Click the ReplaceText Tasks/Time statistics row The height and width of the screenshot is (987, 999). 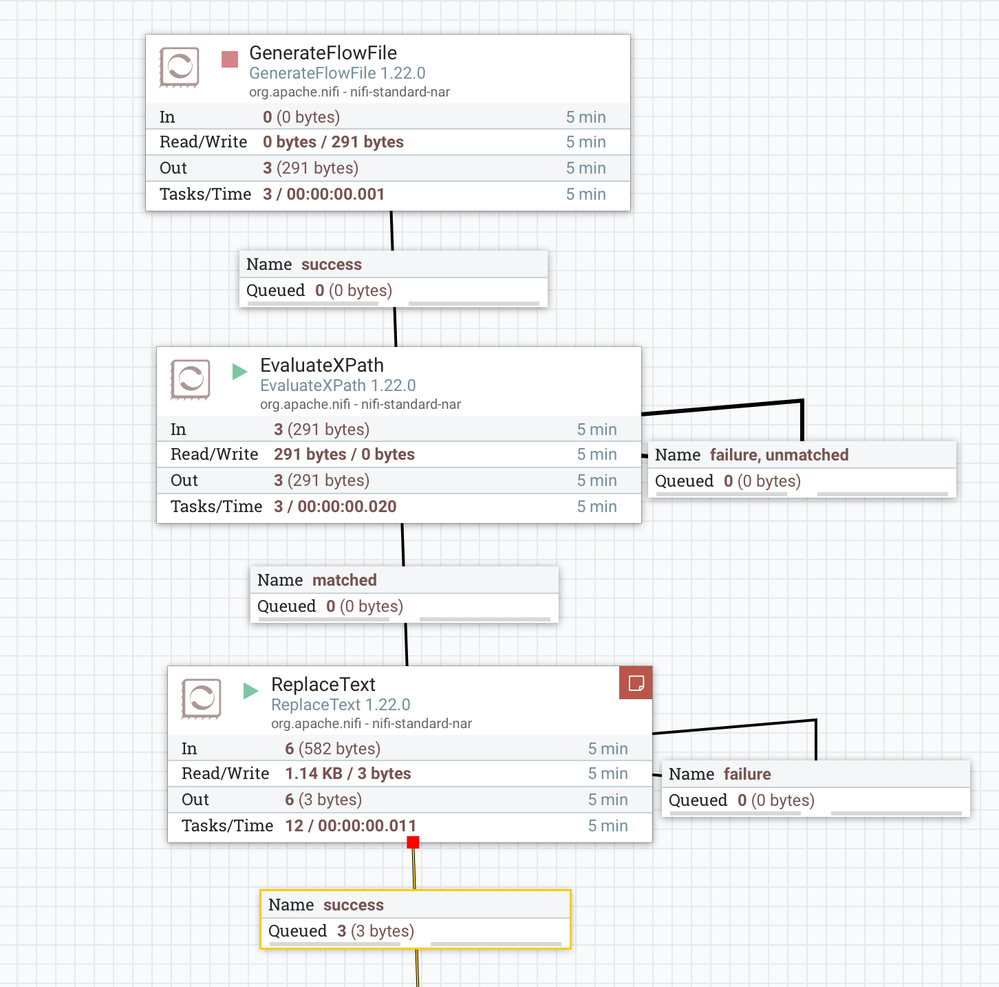tap(410, 826)
